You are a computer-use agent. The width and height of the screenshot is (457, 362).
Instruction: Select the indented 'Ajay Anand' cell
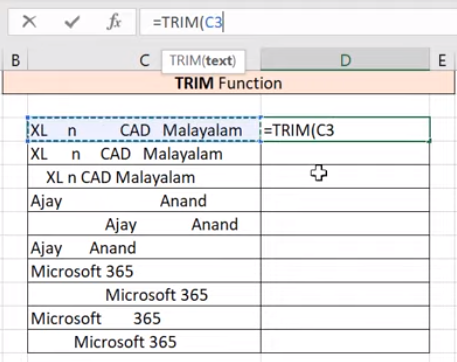144,224
